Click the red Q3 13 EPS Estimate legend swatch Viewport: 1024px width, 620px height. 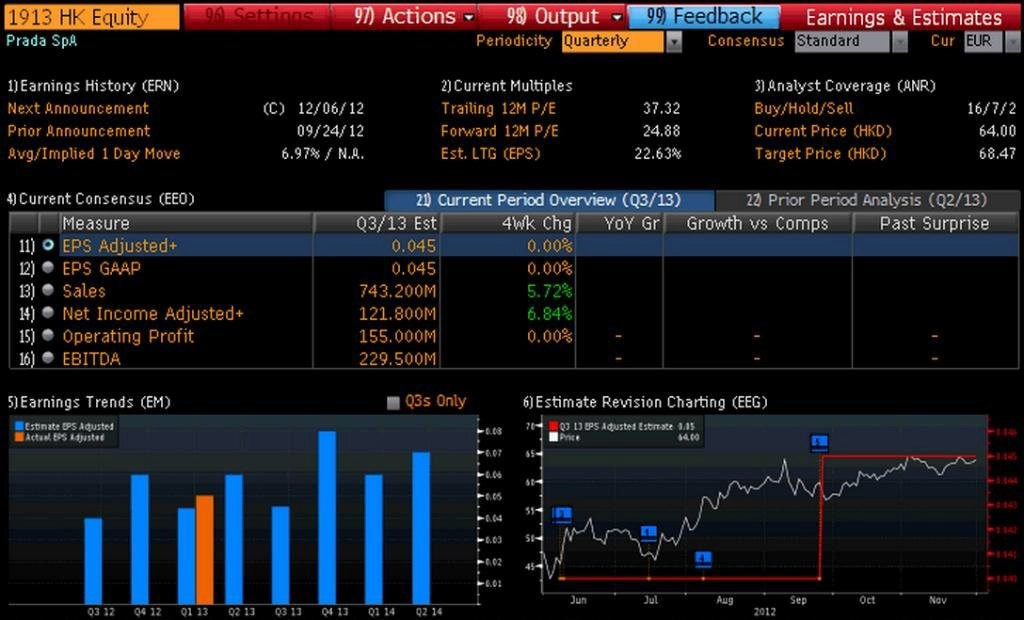tap(554, 427)
